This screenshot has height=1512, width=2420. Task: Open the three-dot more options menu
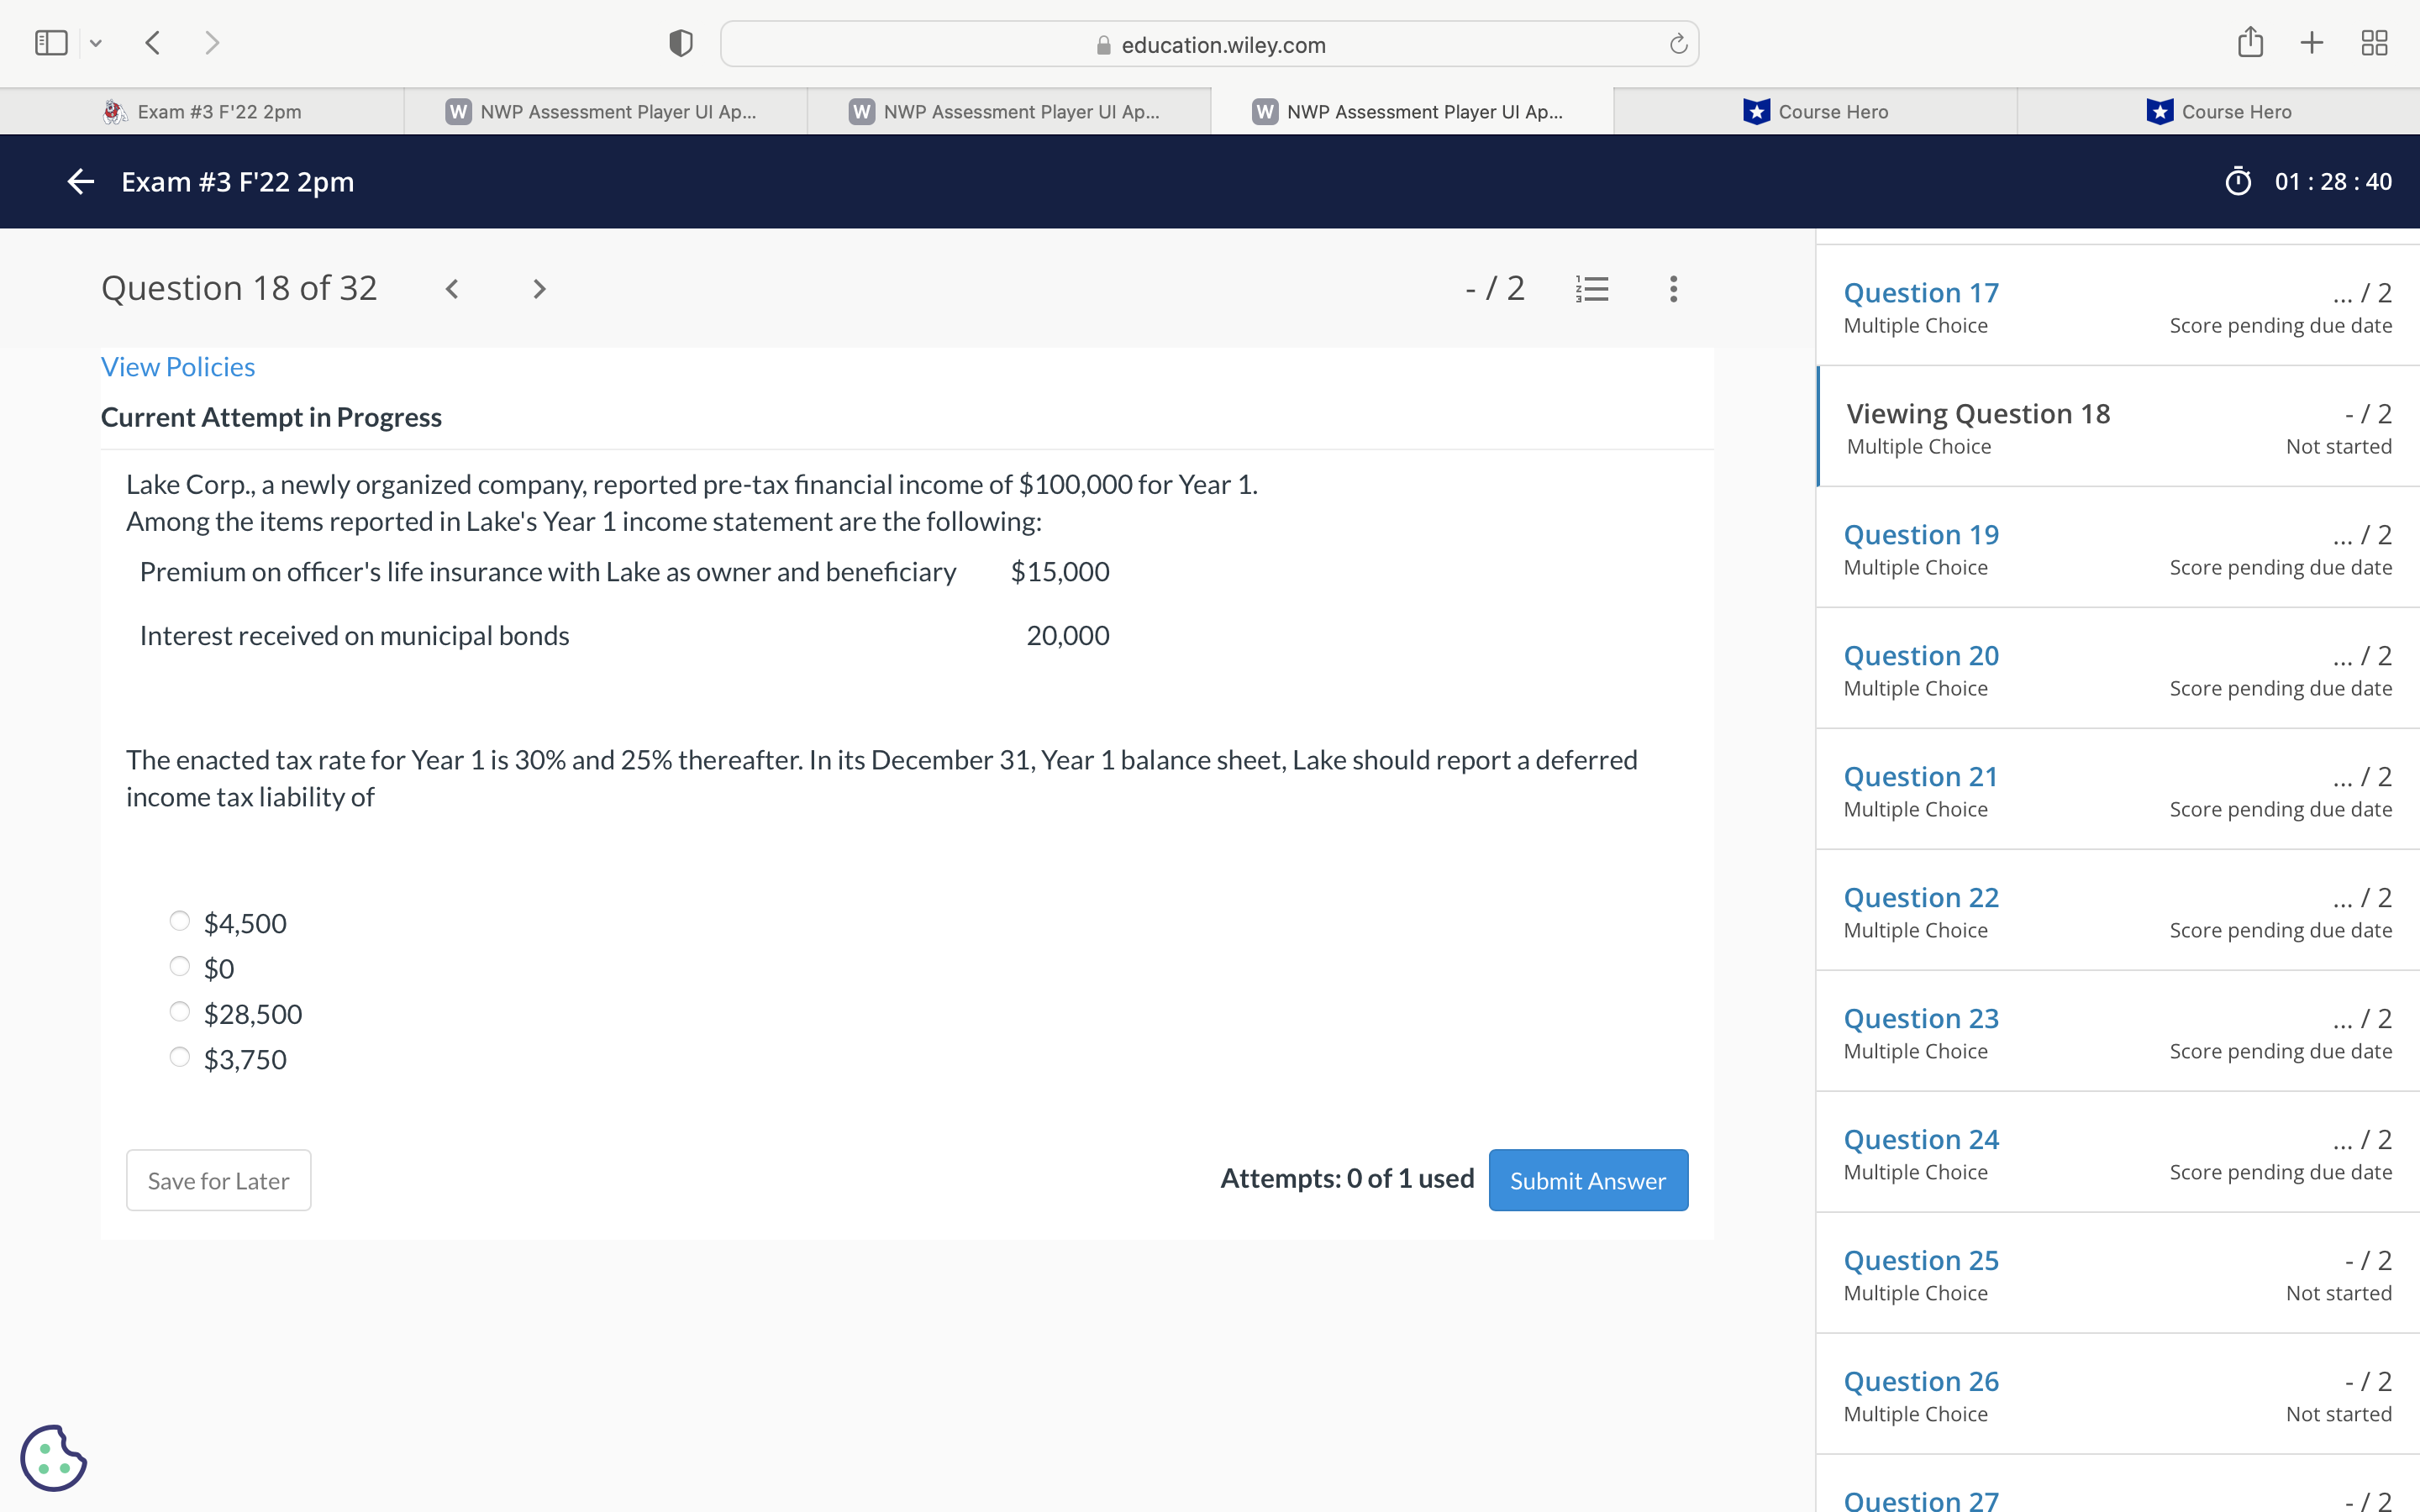[x=1673, y=289]
